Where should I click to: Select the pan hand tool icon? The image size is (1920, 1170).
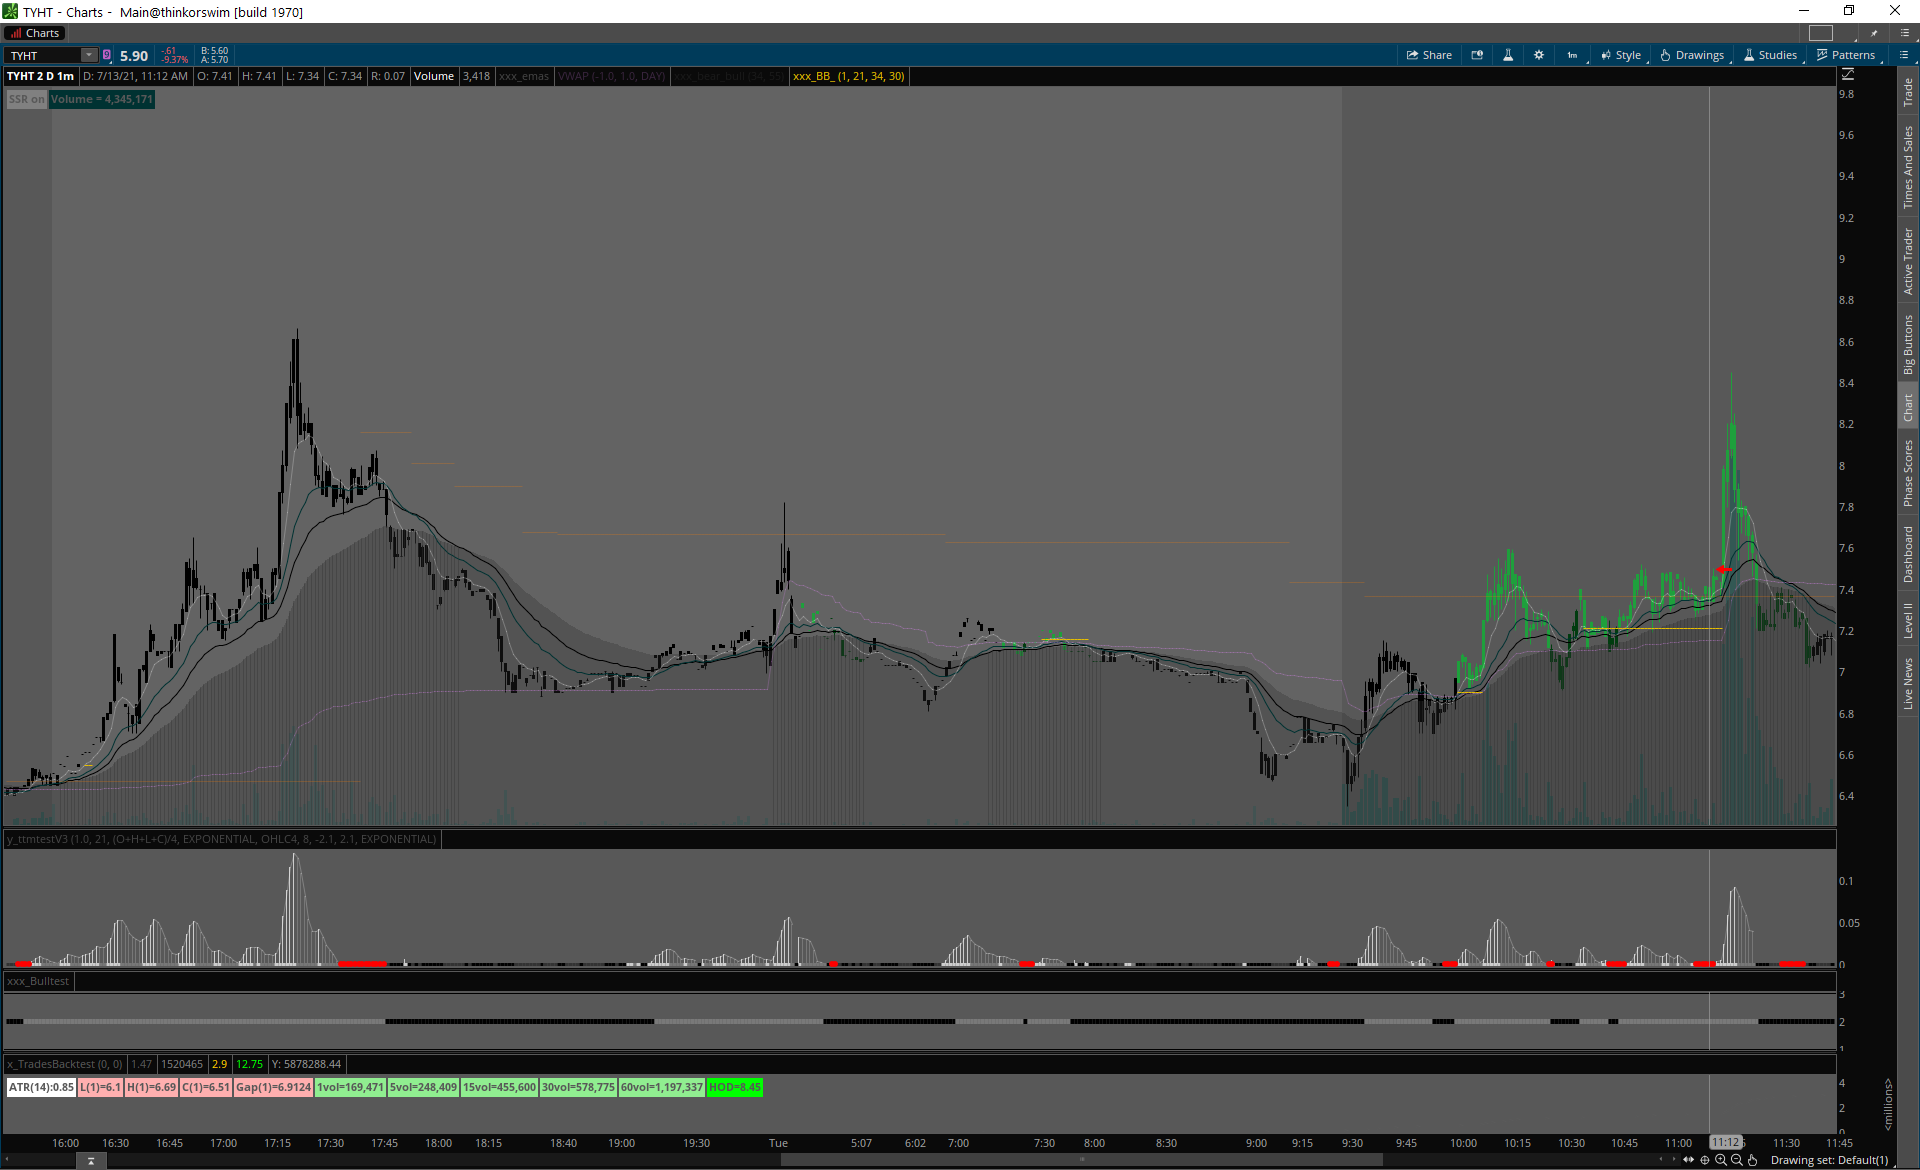[x=1753, y=1160]
